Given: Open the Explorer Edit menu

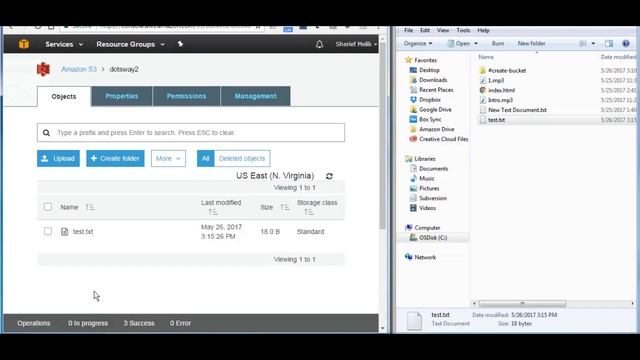Looking at the screenshot, I should [425, 30].
